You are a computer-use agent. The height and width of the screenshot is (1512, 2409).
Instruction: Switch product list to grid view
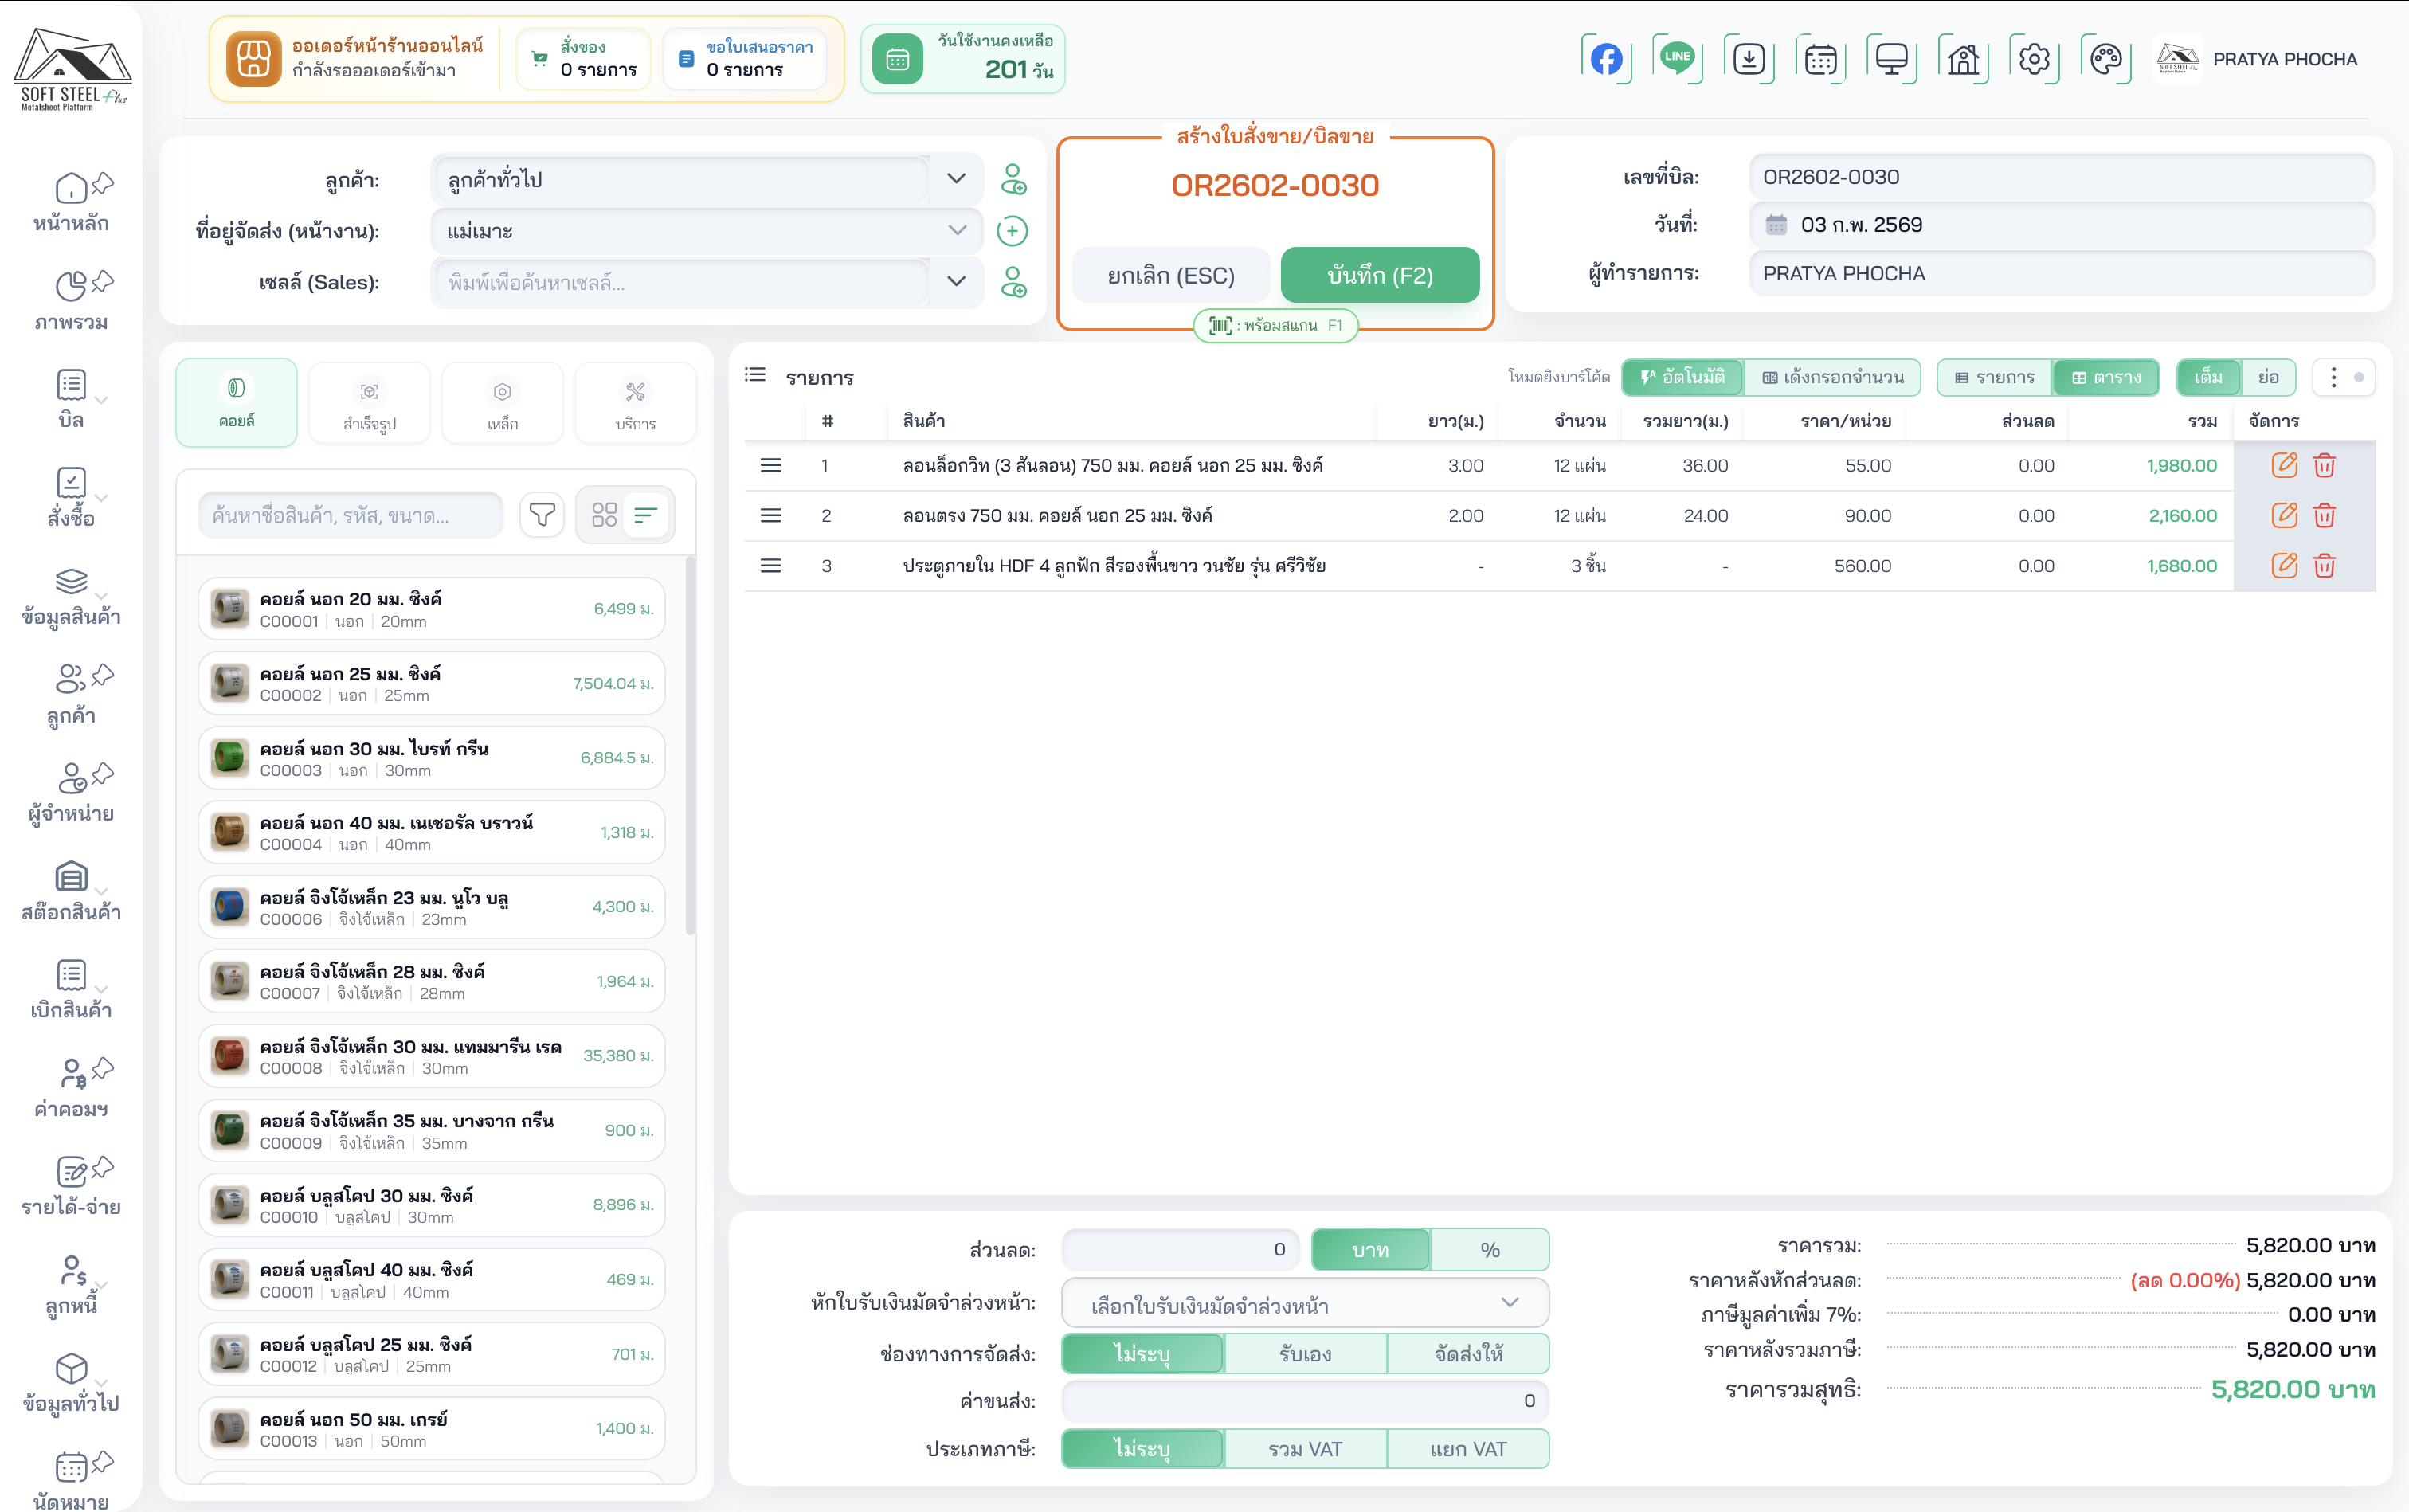604,515
